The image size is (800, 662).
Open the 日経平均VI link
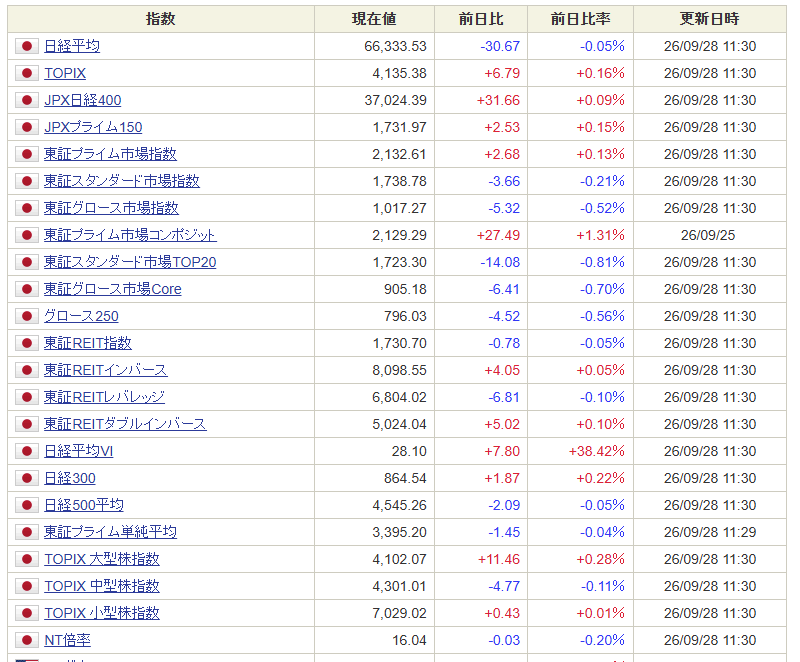(x=79, y=452)
